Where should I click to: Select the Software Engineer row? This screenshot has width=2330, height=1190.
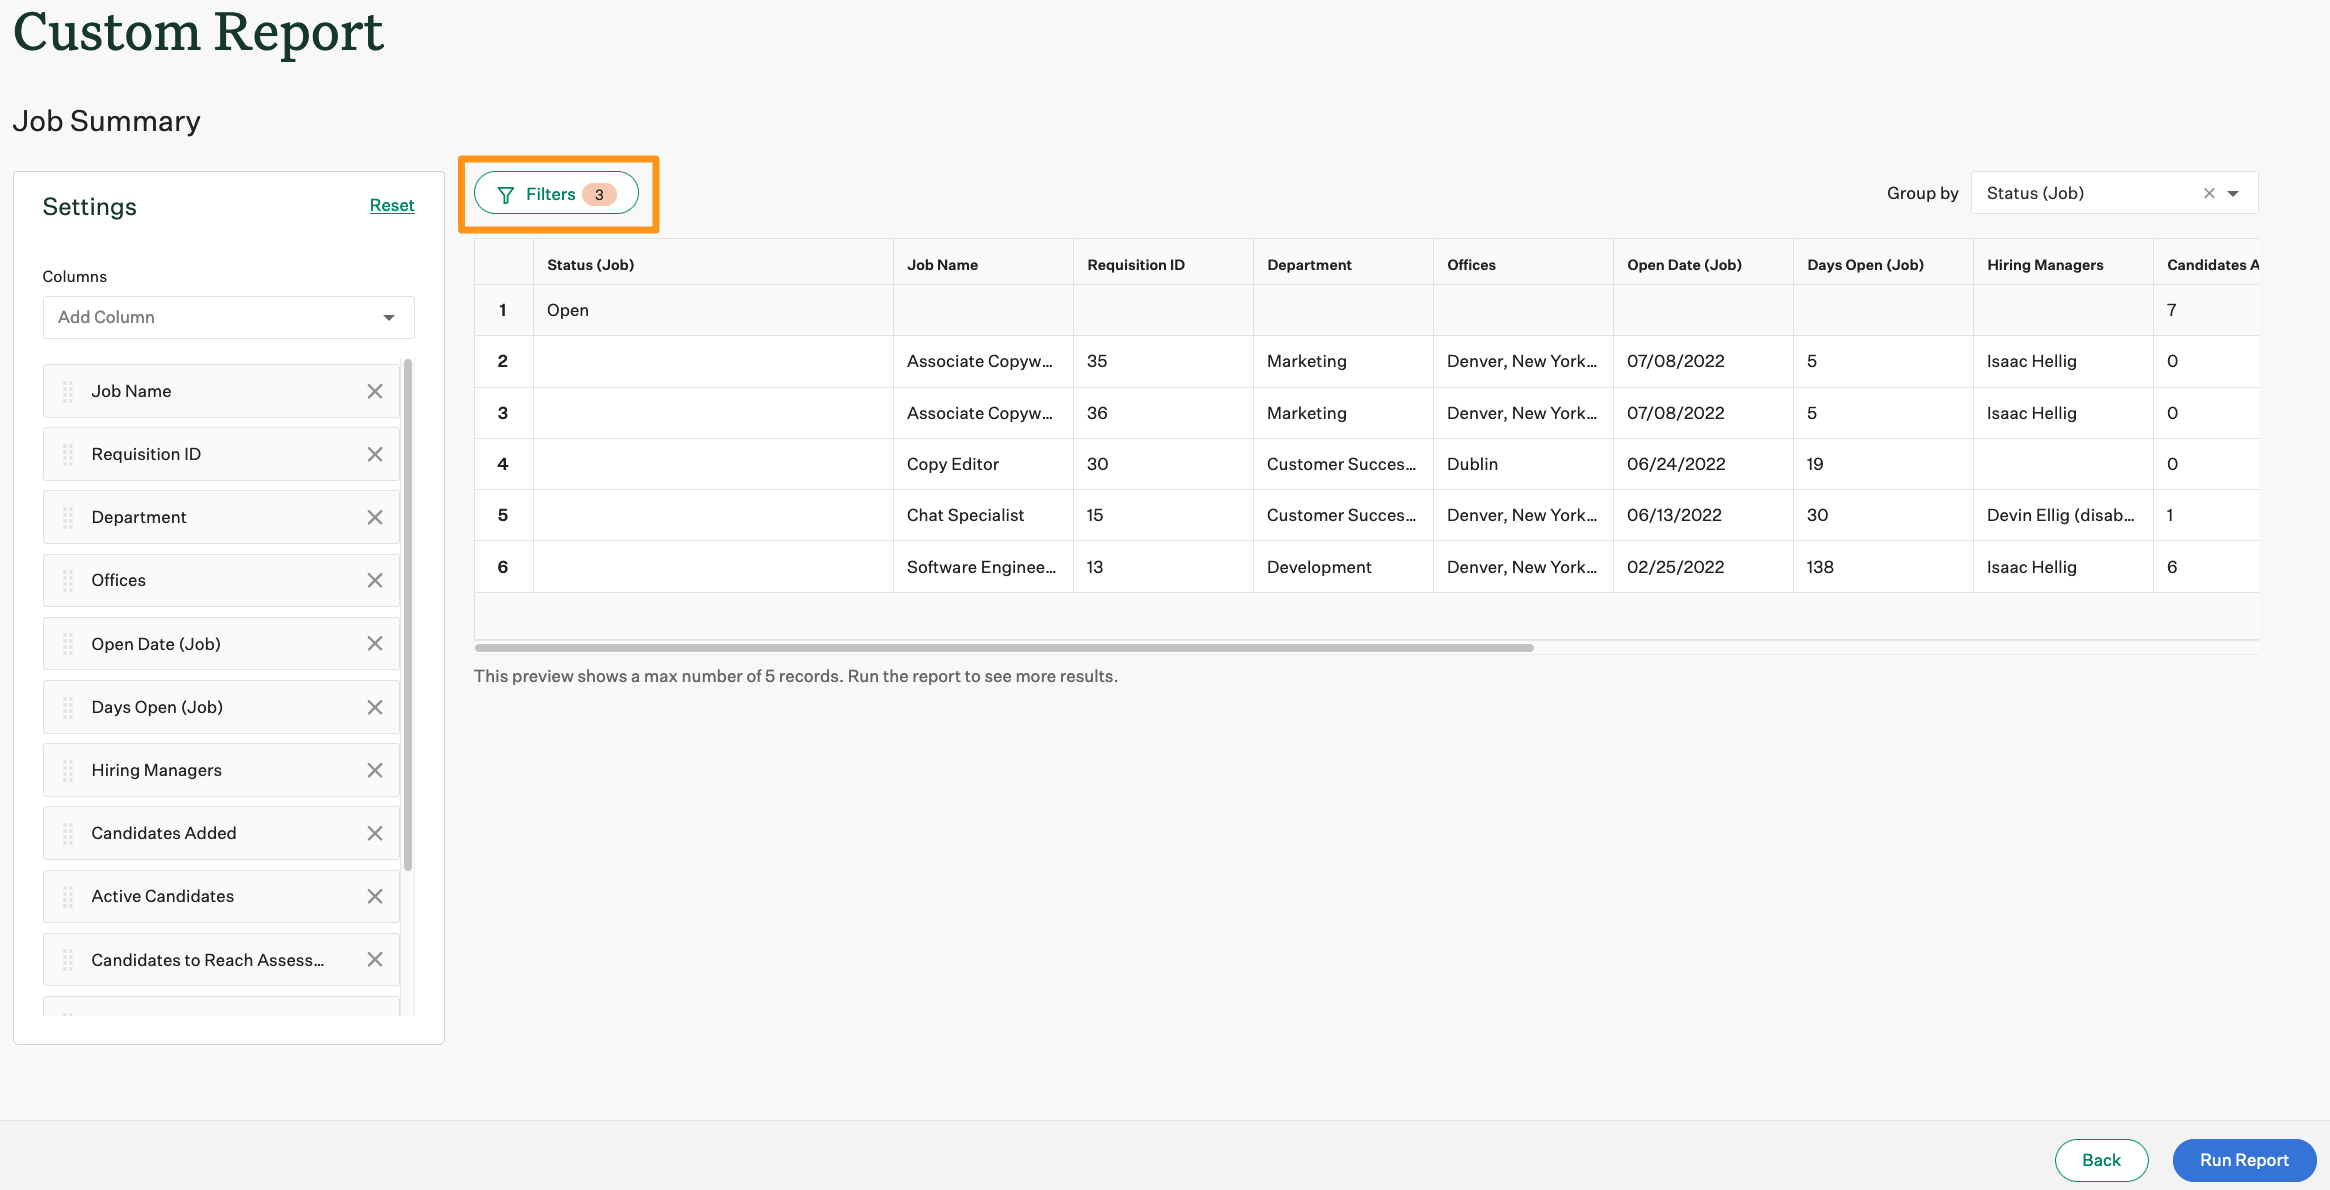click(981, 567)
